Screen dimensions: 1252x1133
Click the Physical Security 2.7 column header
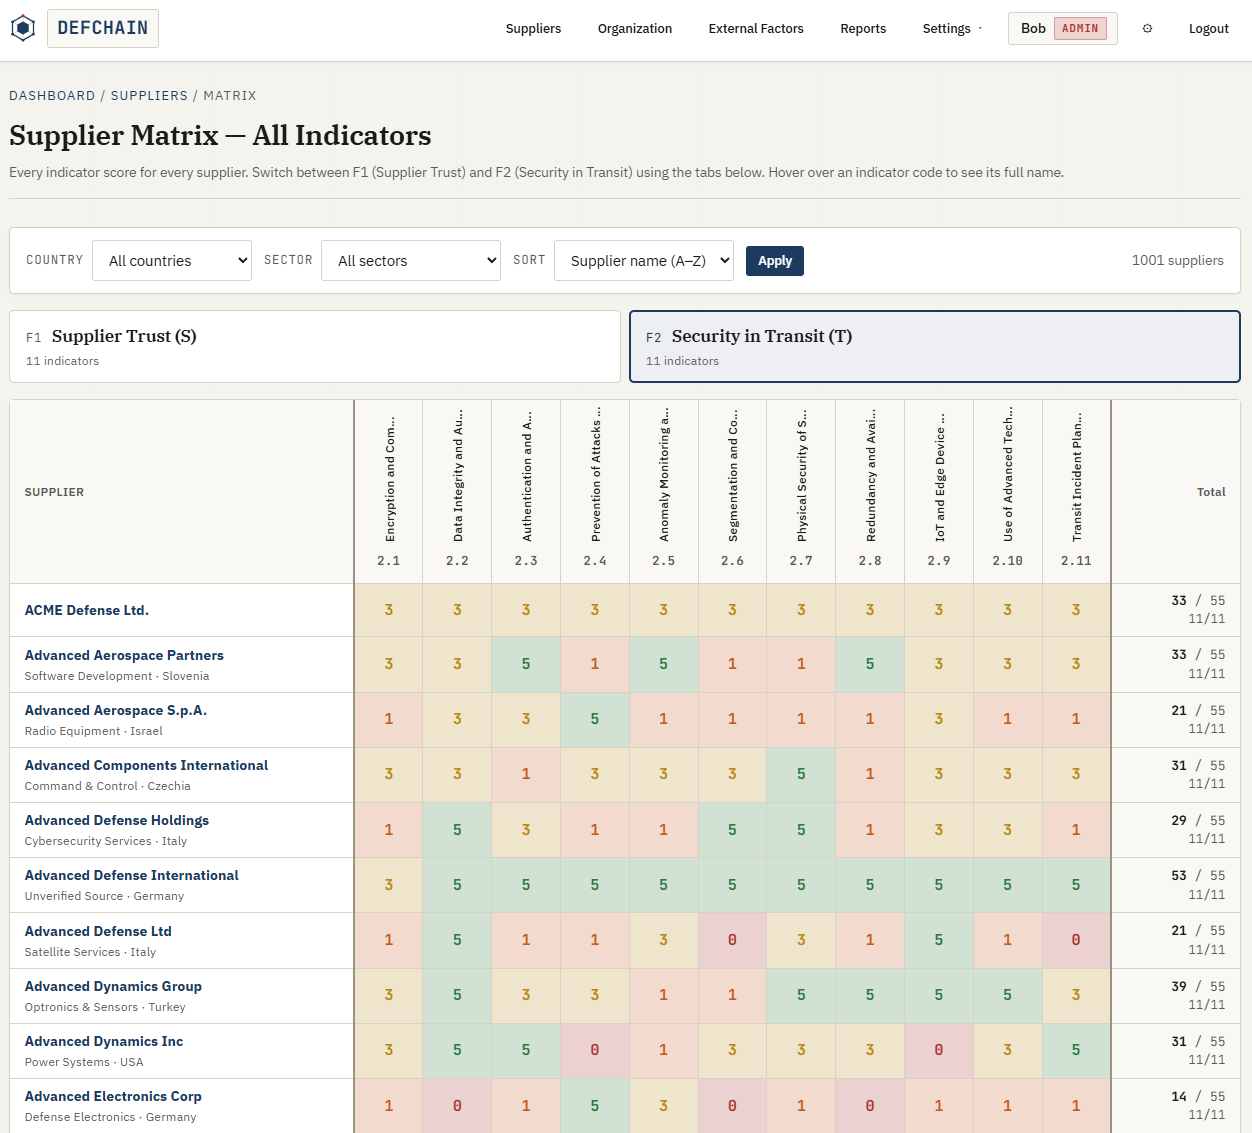[801, 492]
